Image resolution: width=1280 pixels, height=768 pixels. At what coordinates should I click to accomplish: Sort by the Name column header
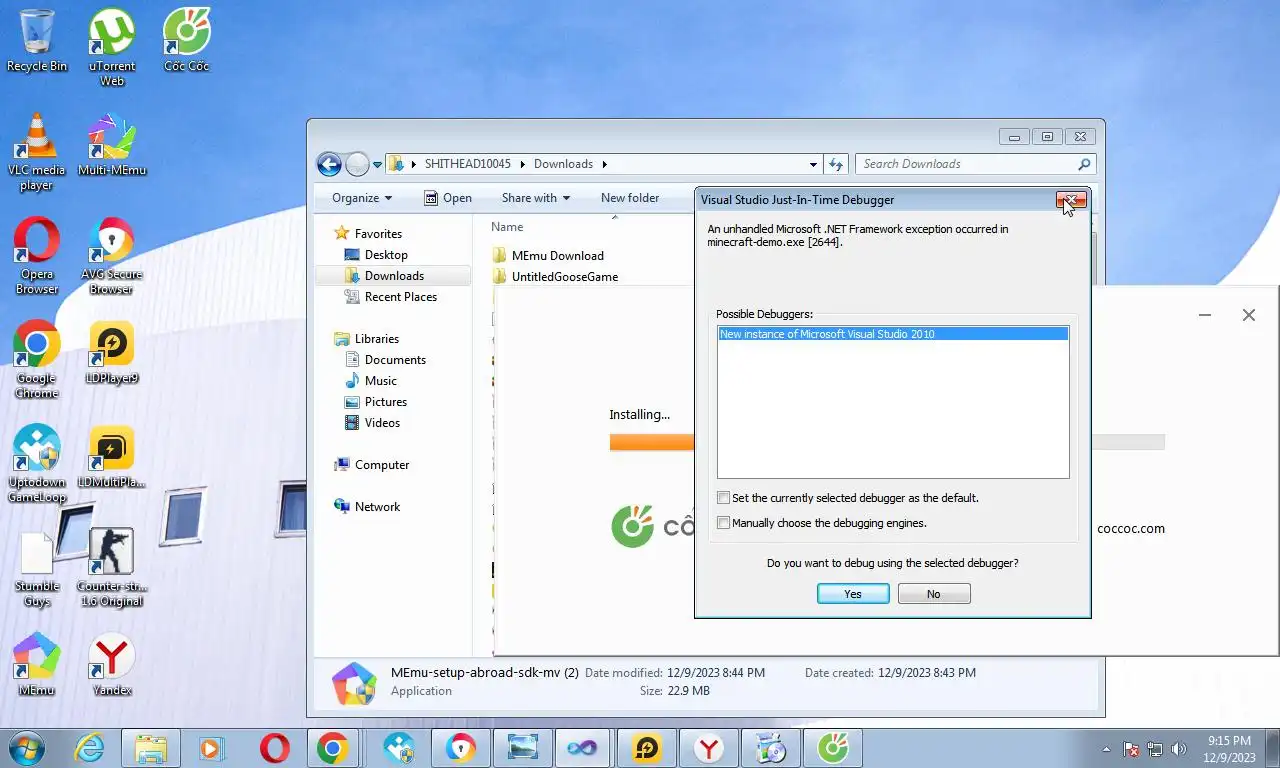tap(507, 227)
